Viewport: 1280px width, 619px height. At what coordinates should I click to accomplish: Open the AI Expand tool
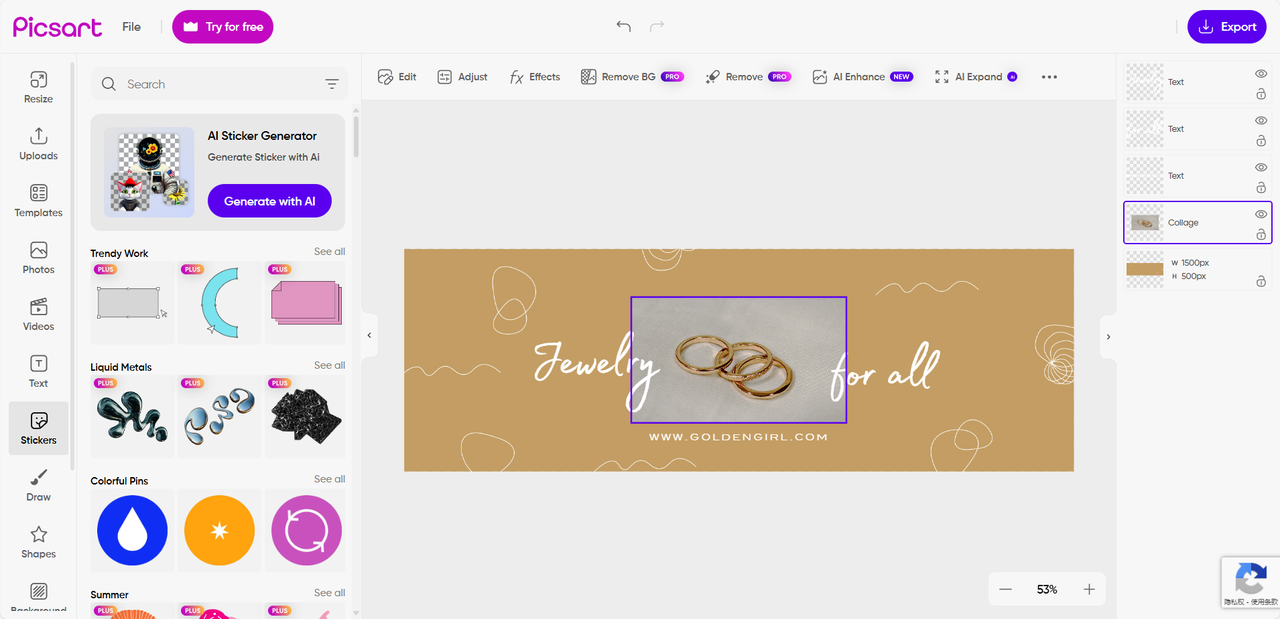976,77
